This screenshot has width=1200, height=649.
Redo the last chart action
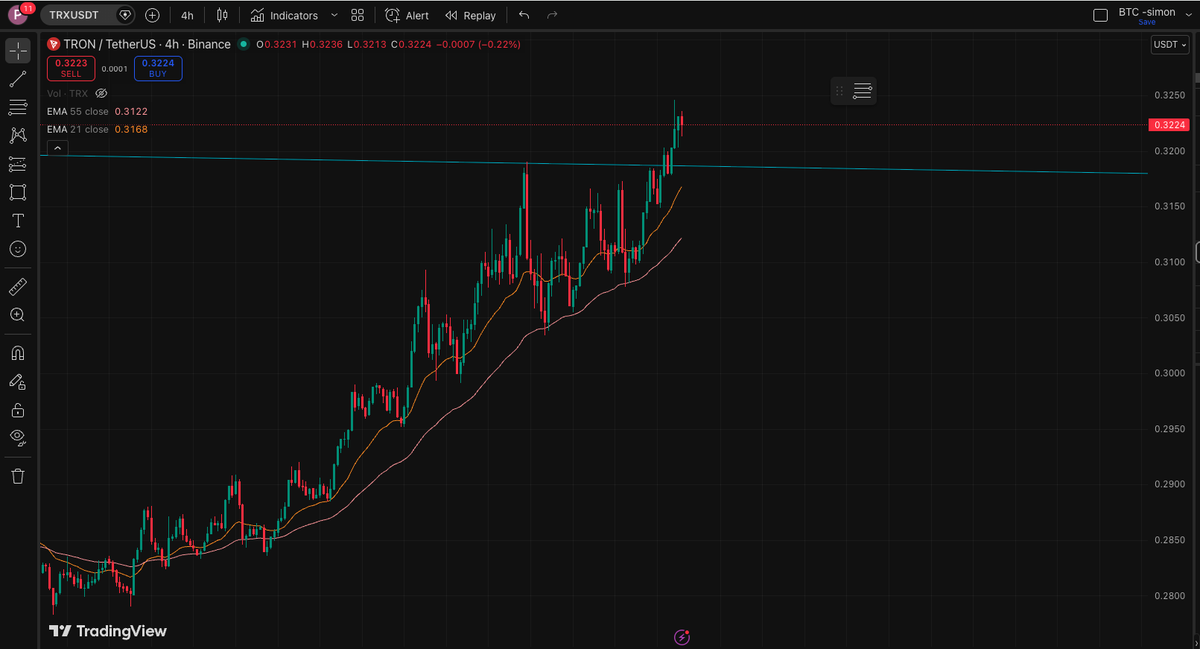[552, 15]
